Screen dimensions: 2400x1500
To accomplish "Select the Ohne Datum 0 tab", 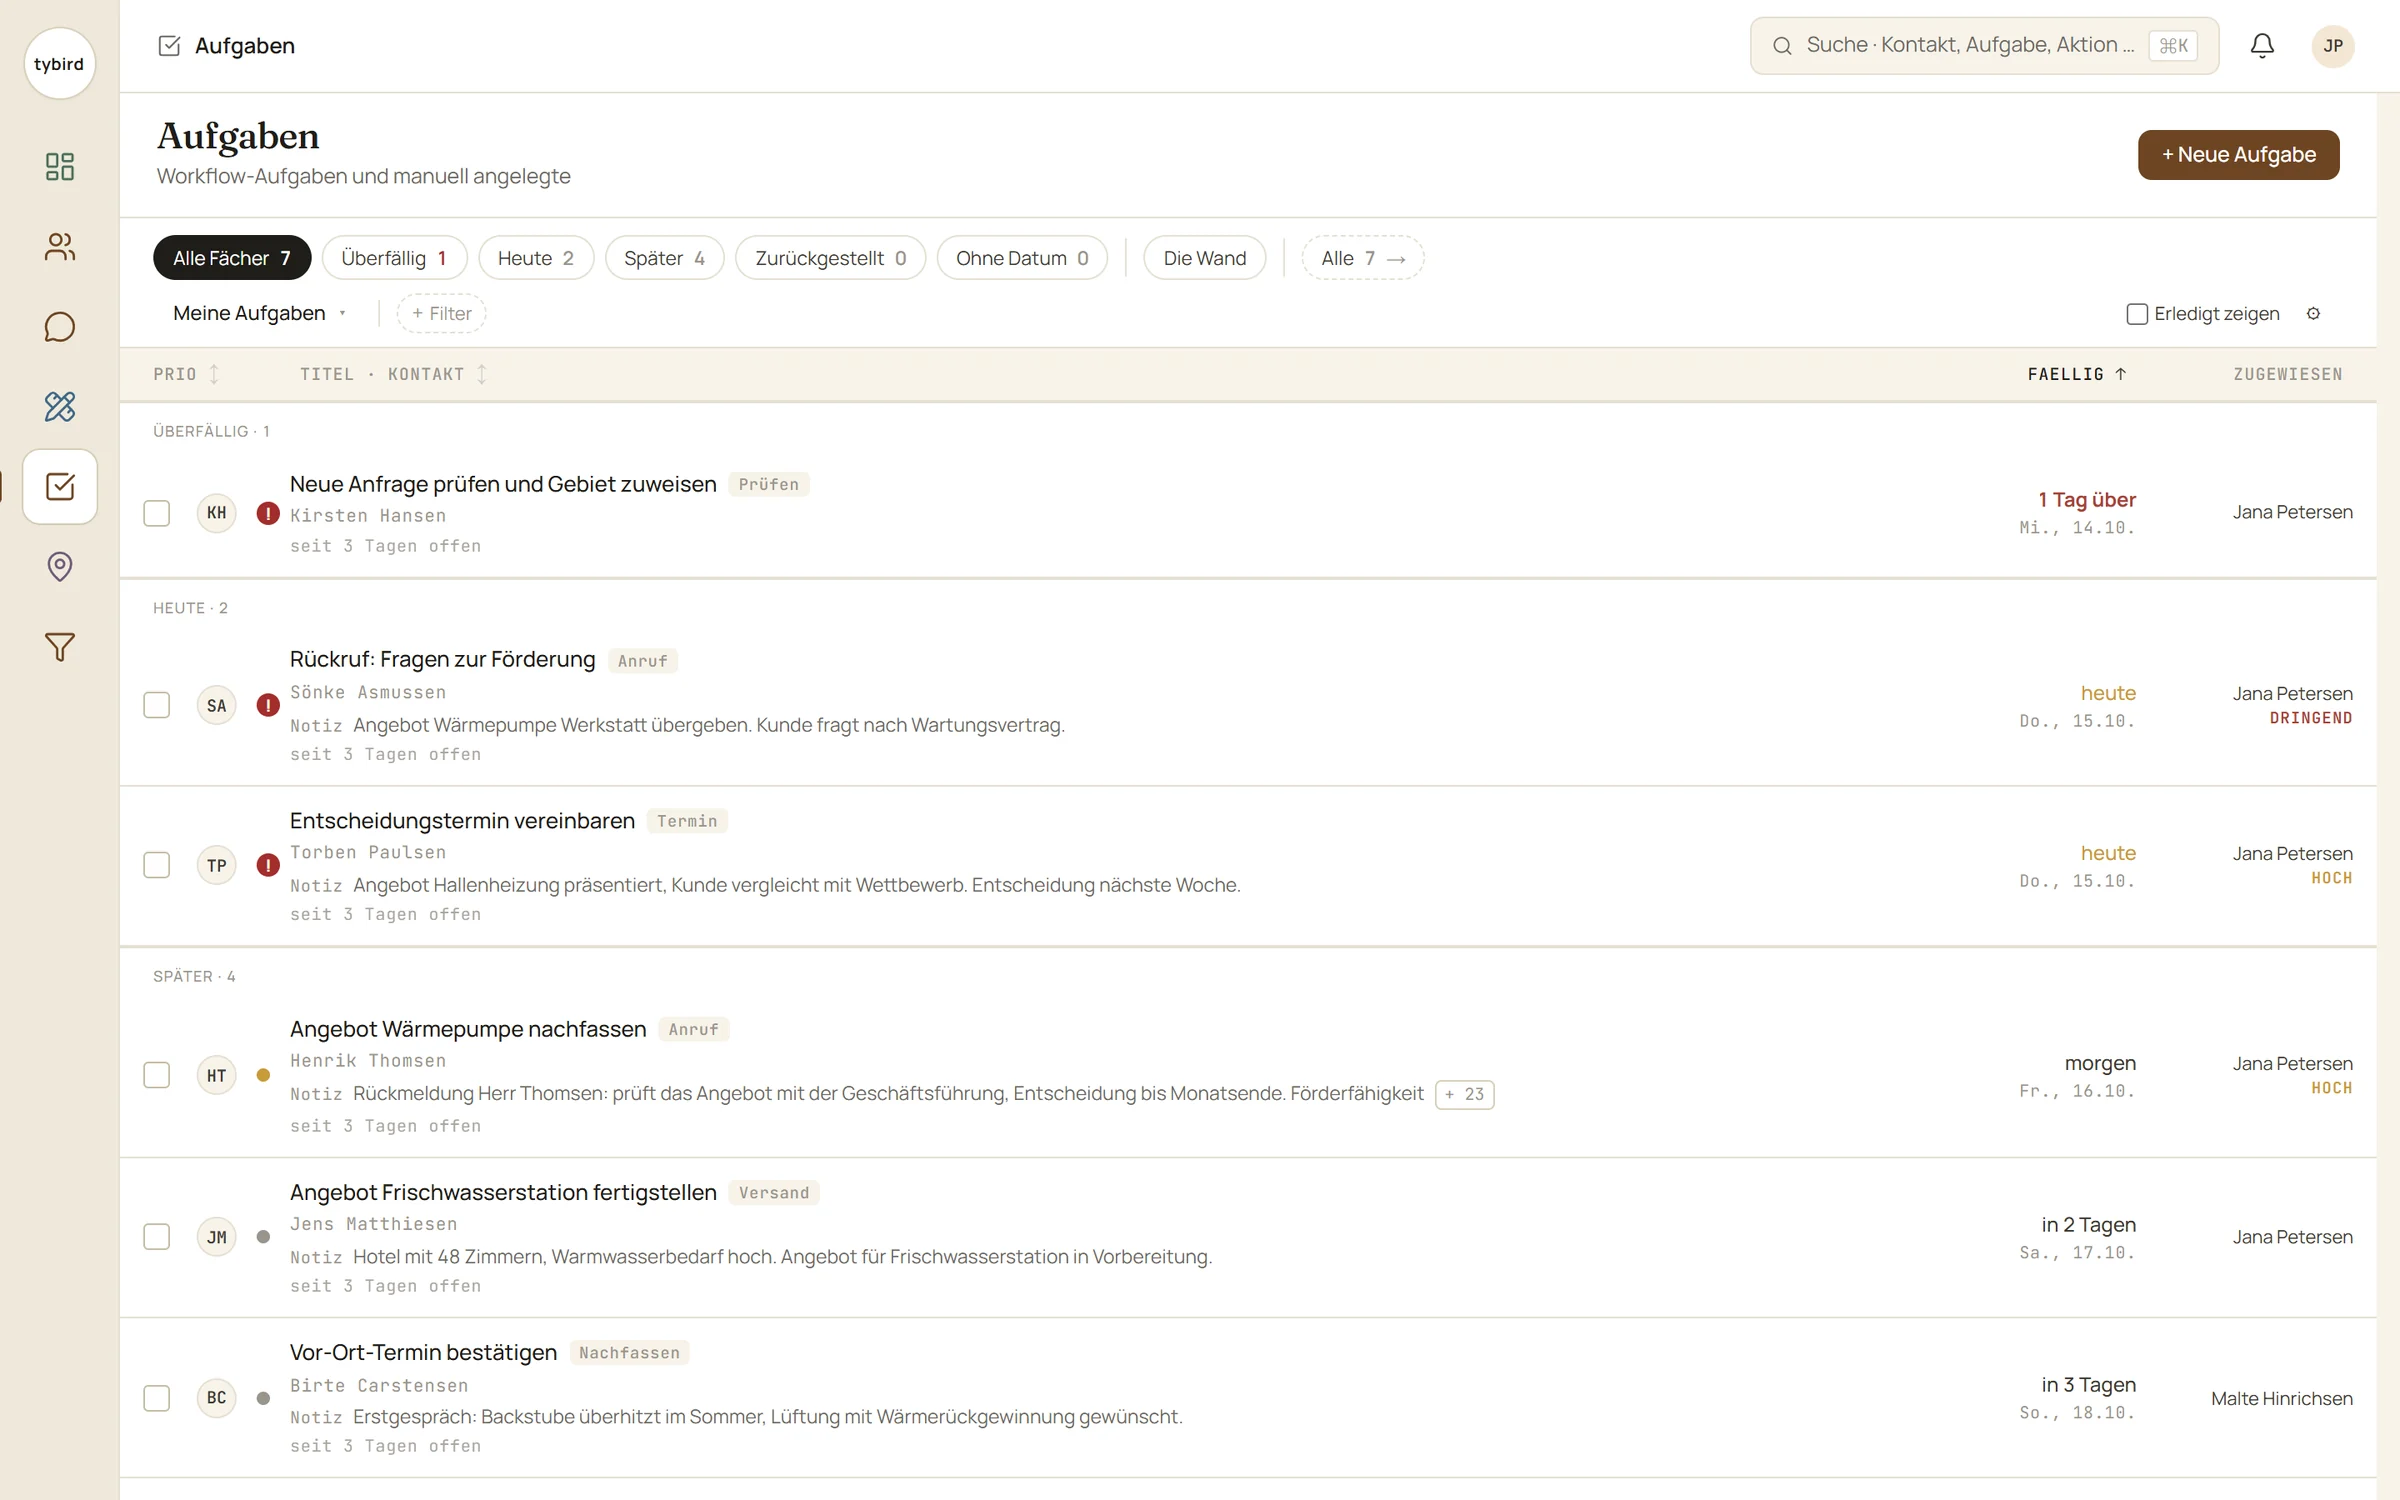I will [1022, 258].
